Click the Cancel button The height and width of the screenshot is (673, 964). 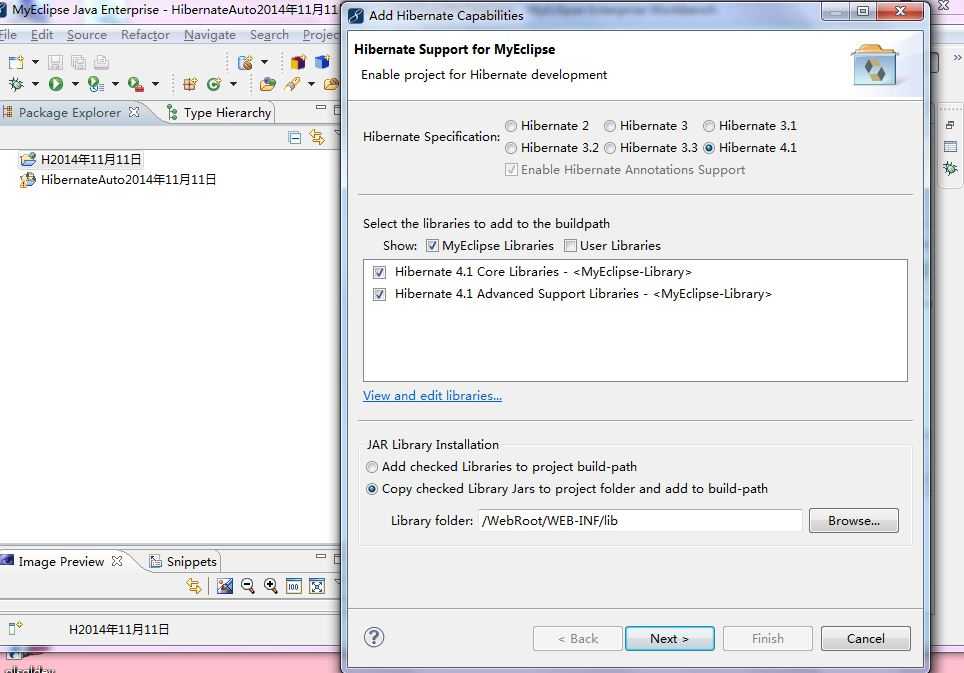click(866, 639)
